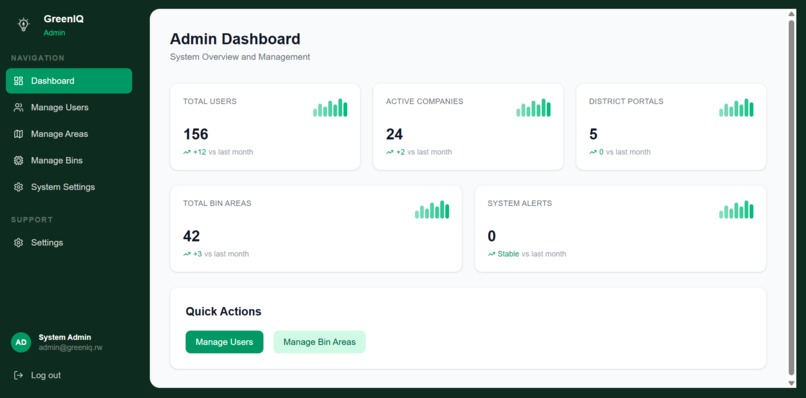806x398 pixels.
Task: Click the trend arrow beside +3 vs last month
Action: (187, 254)
